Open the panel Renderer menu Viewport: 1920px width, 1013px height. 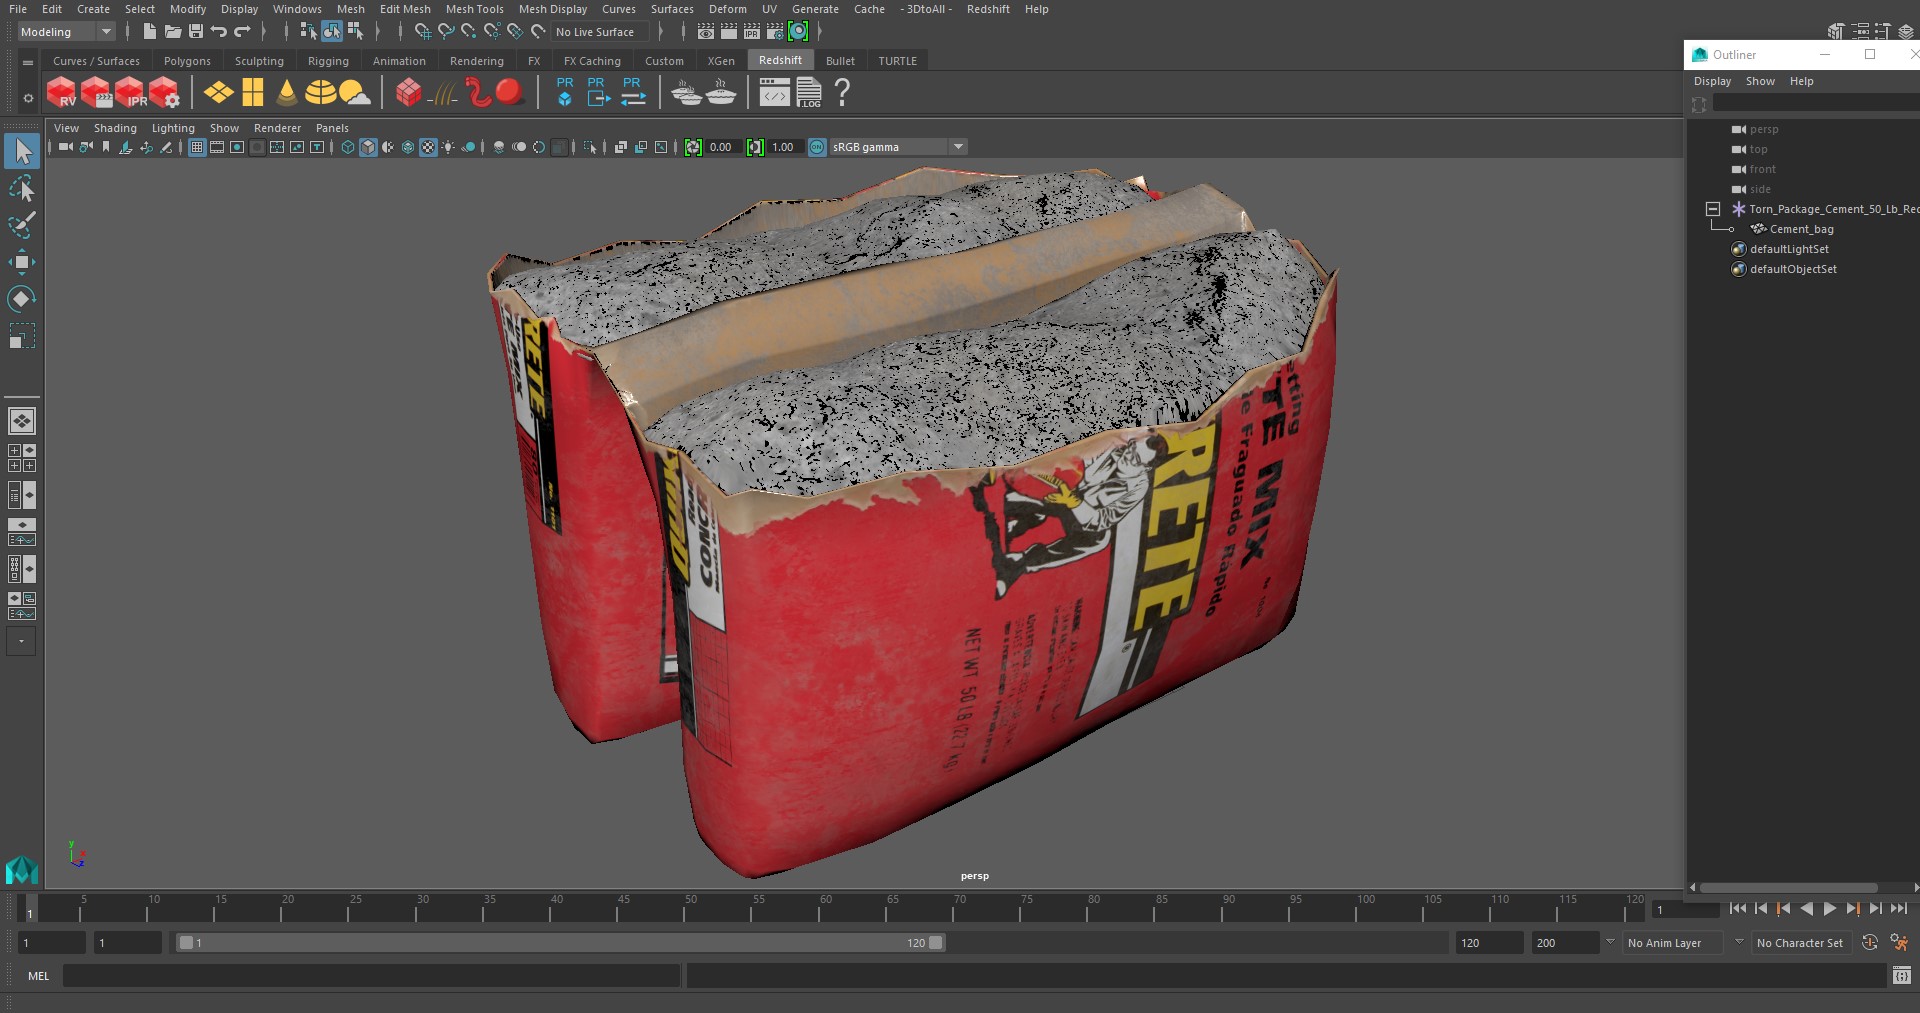click(x=277, y=128)
